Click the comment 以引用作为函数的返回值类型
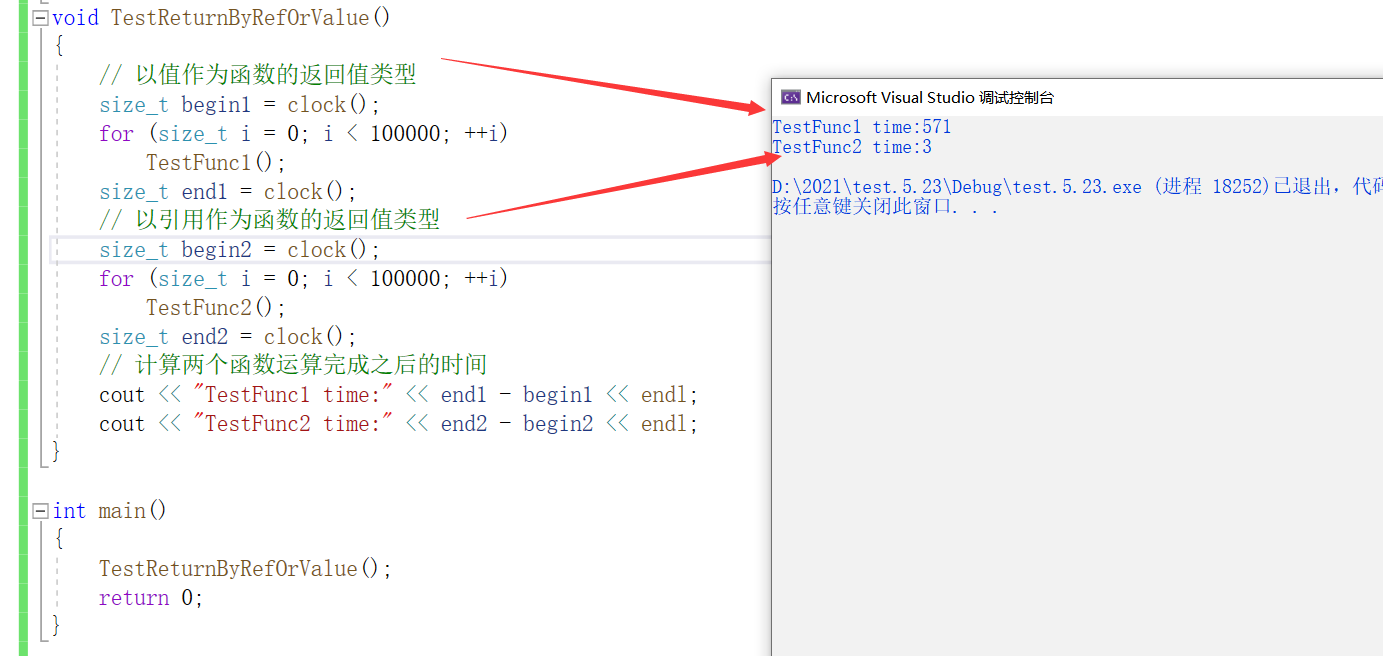 click(269, 220)
